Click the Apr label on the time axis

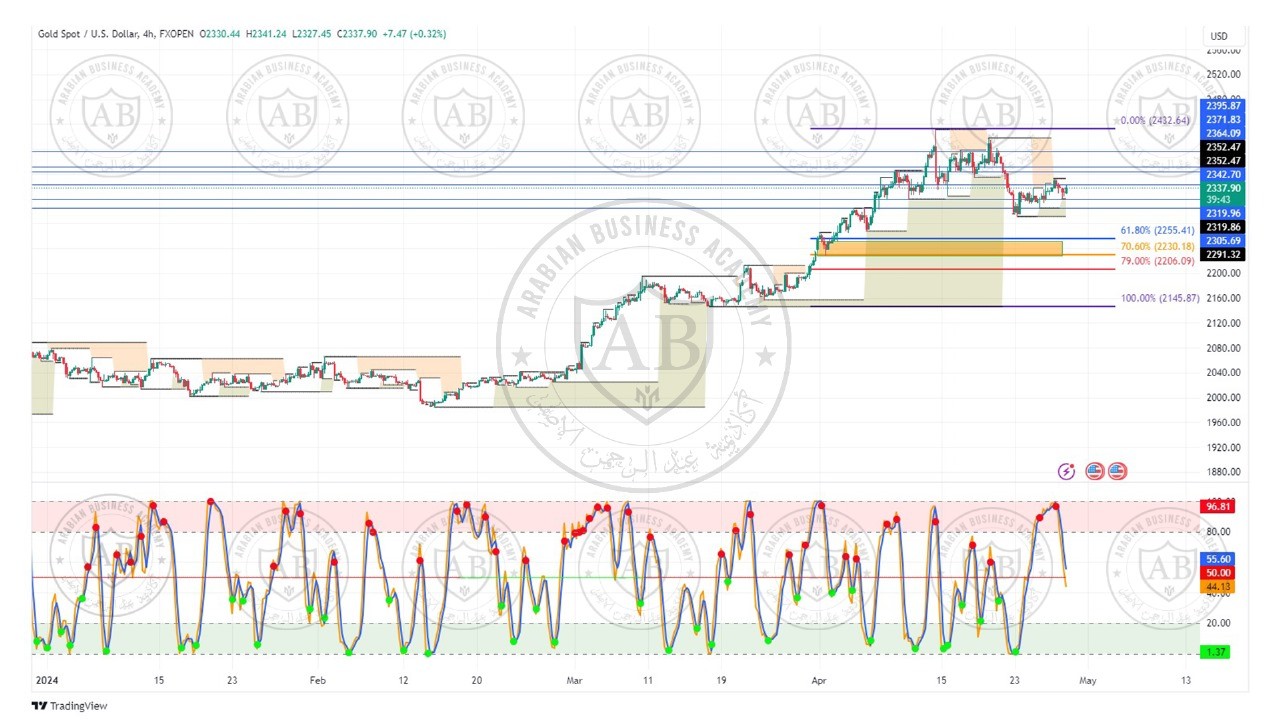click(x=817, y=680)
